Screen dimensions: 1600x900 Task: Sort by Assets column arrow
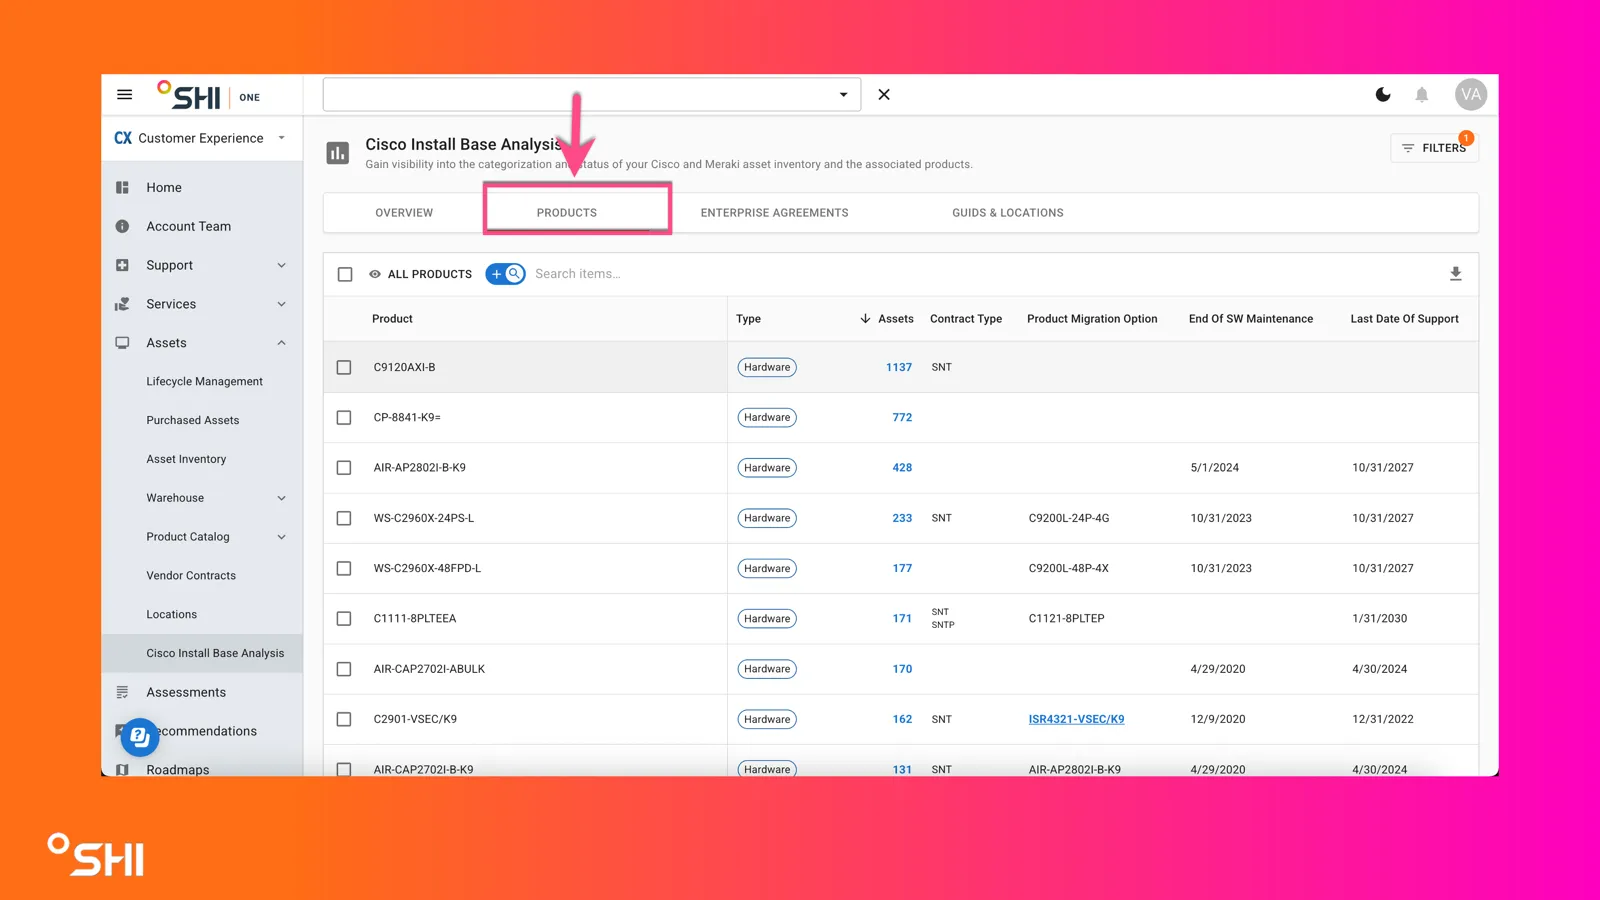(x=865, y=319)
